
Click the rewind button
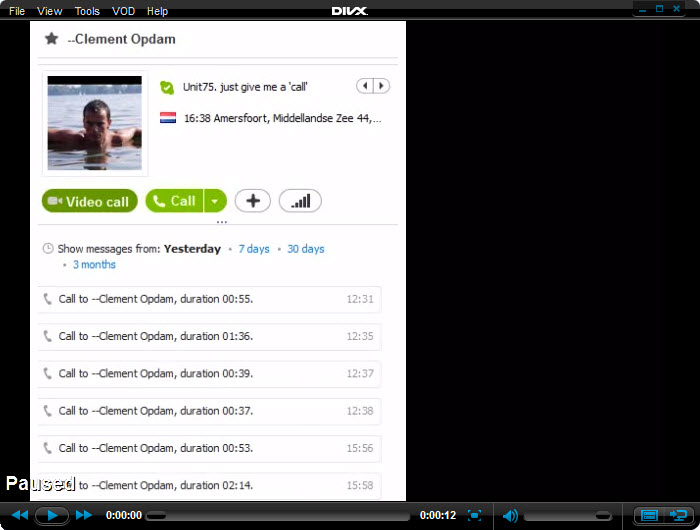click(19, 515)
